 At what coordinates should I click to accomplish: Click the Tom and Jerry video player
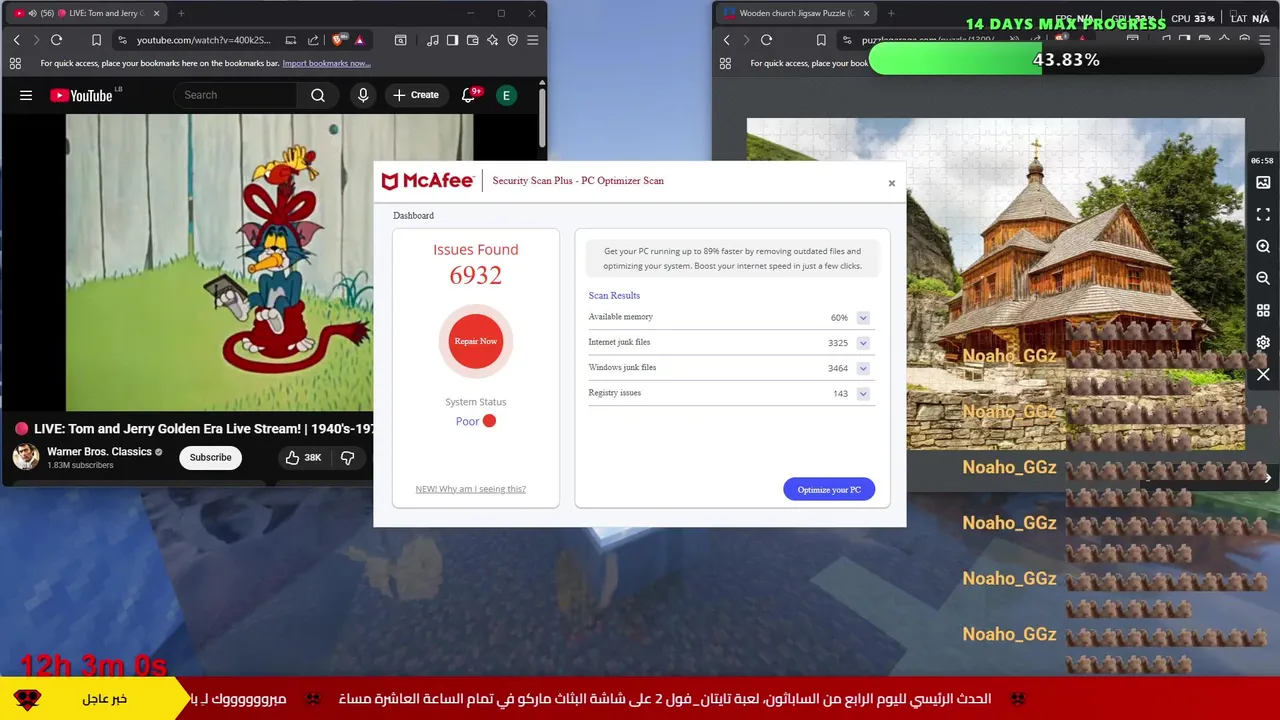[220, 263]
